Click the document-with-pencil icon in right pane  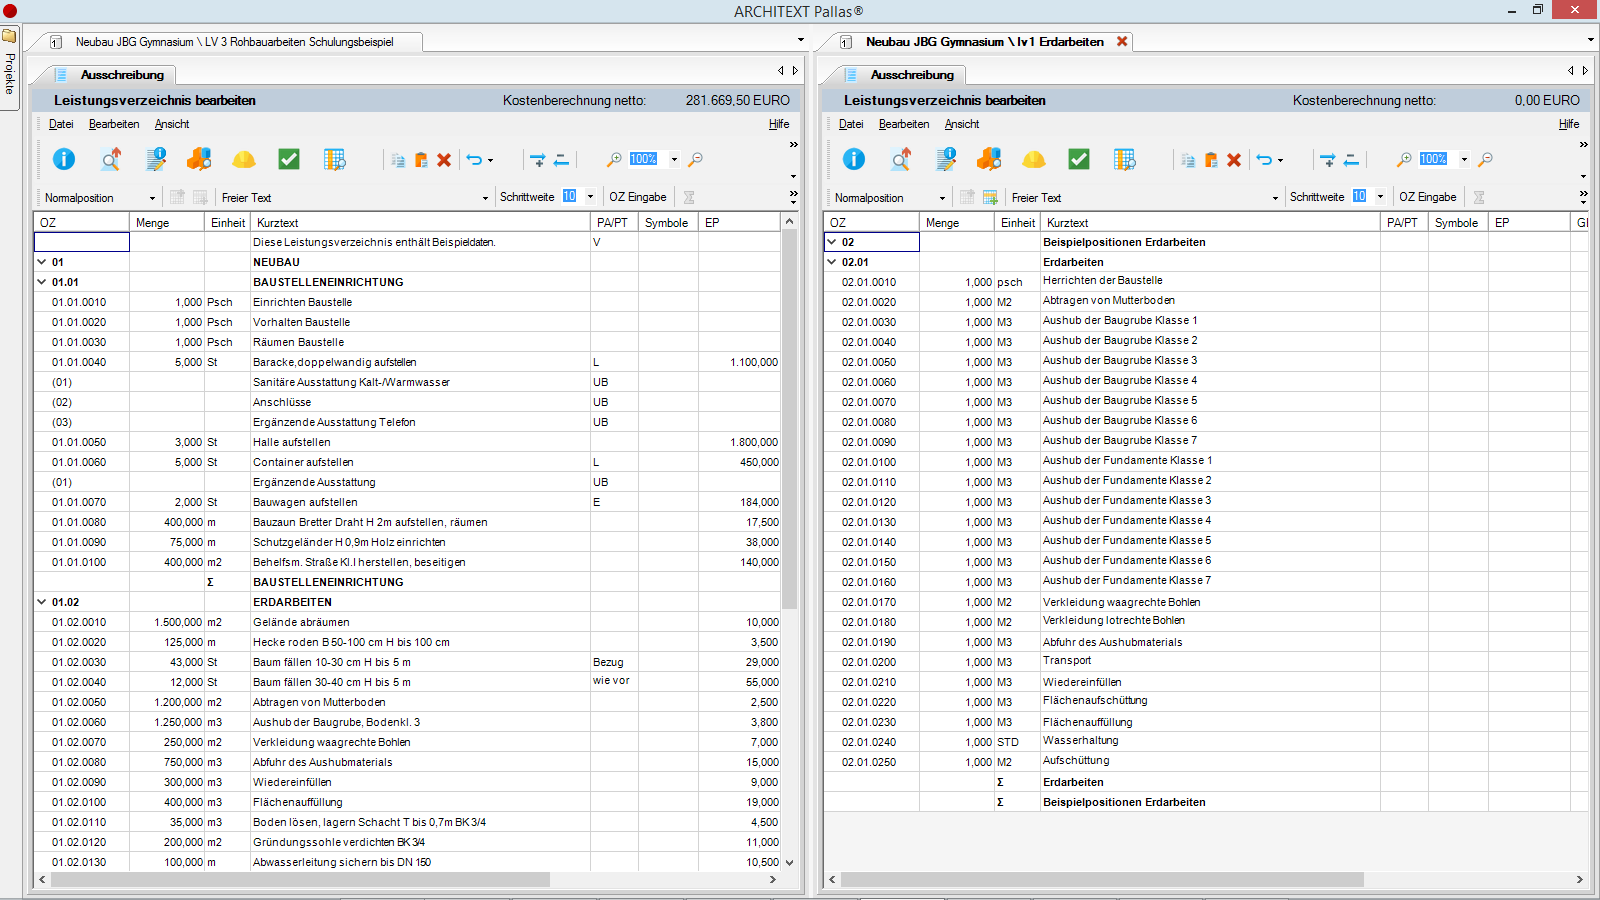point(946,159)
